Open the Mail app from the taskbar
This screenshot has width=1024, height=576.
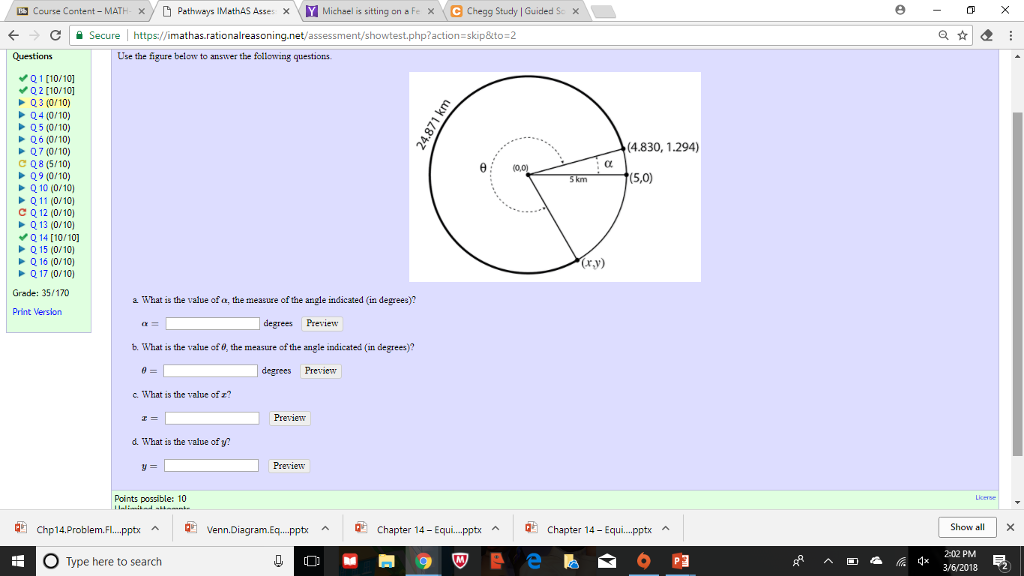(x=607, y=560)
